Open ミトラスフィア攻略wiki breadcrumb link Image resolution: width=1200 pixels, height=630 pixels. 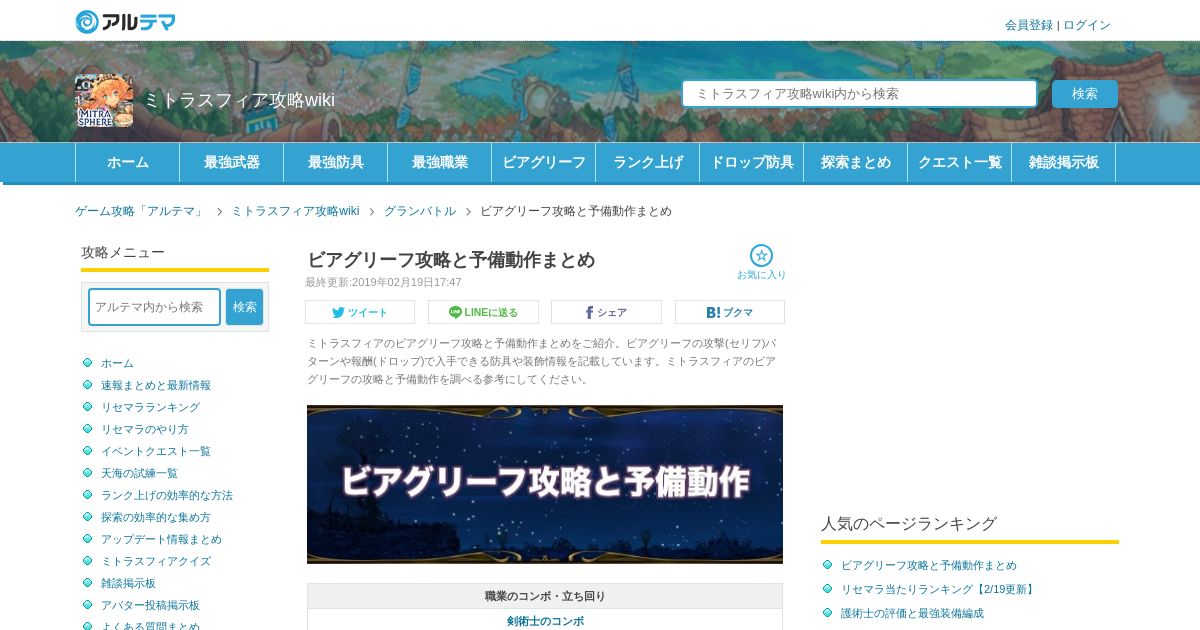pos(295,211)
